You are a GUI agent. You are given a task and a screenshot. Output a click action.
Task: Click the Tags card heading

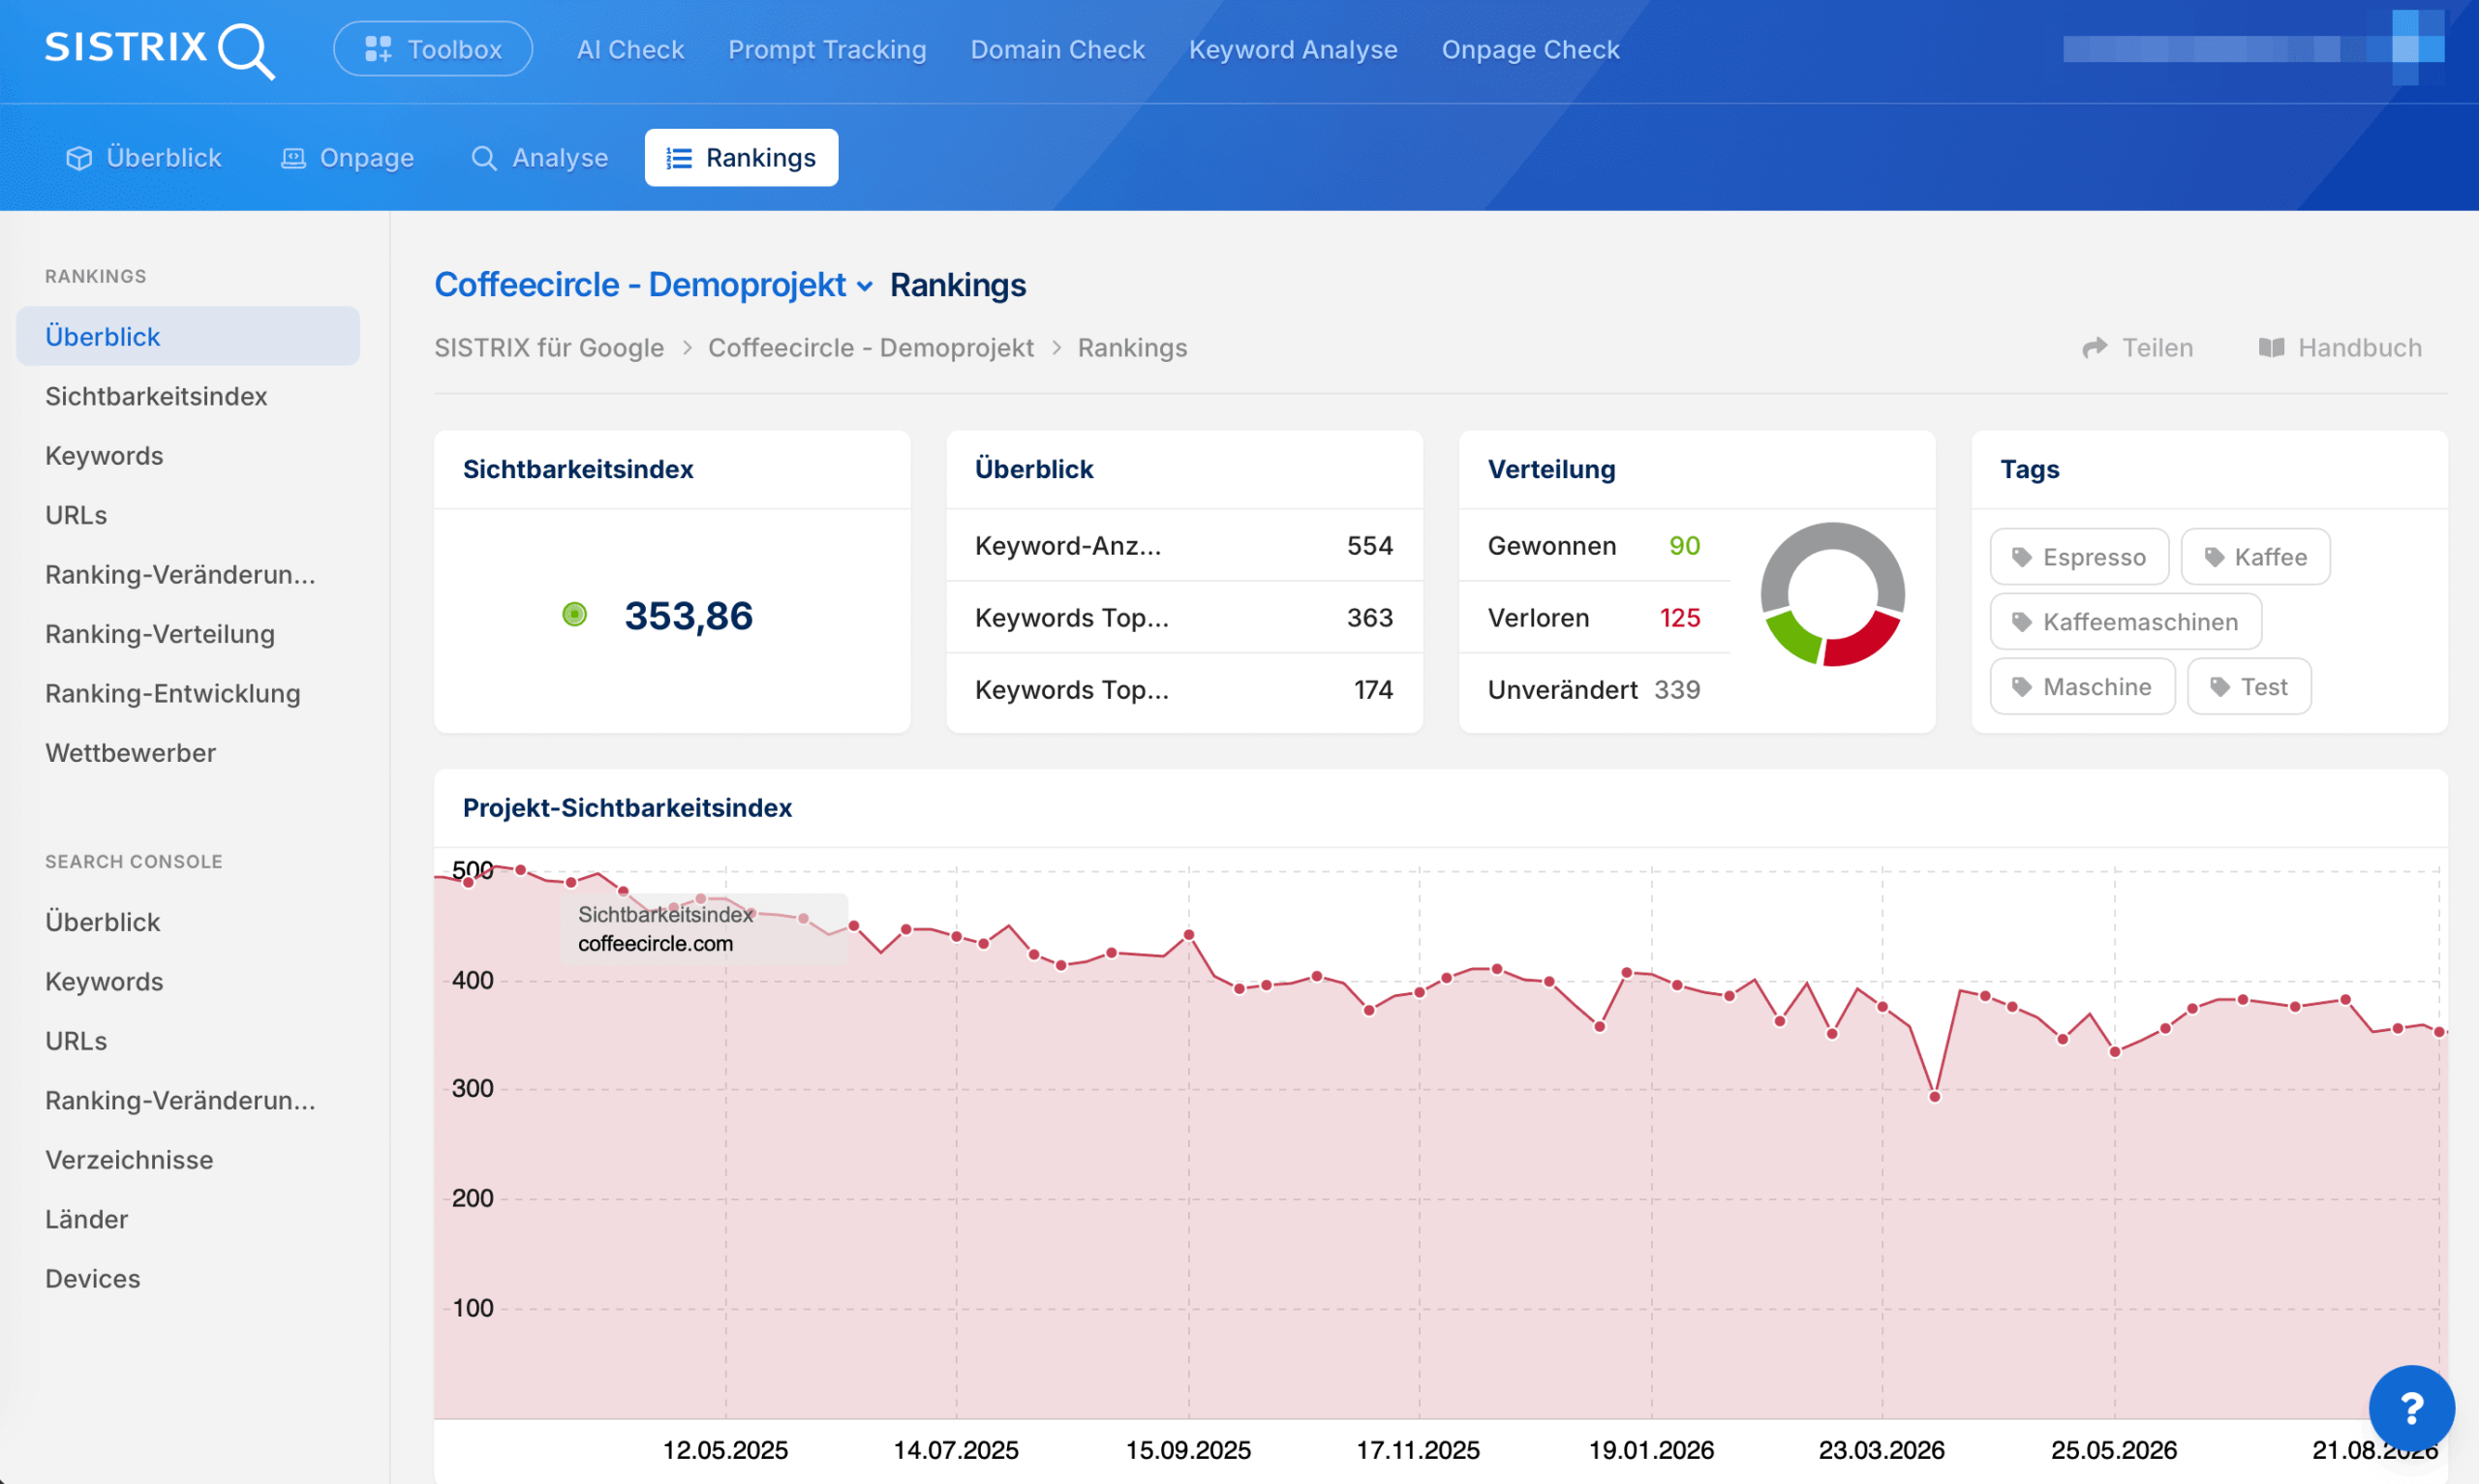(2029, 470)
